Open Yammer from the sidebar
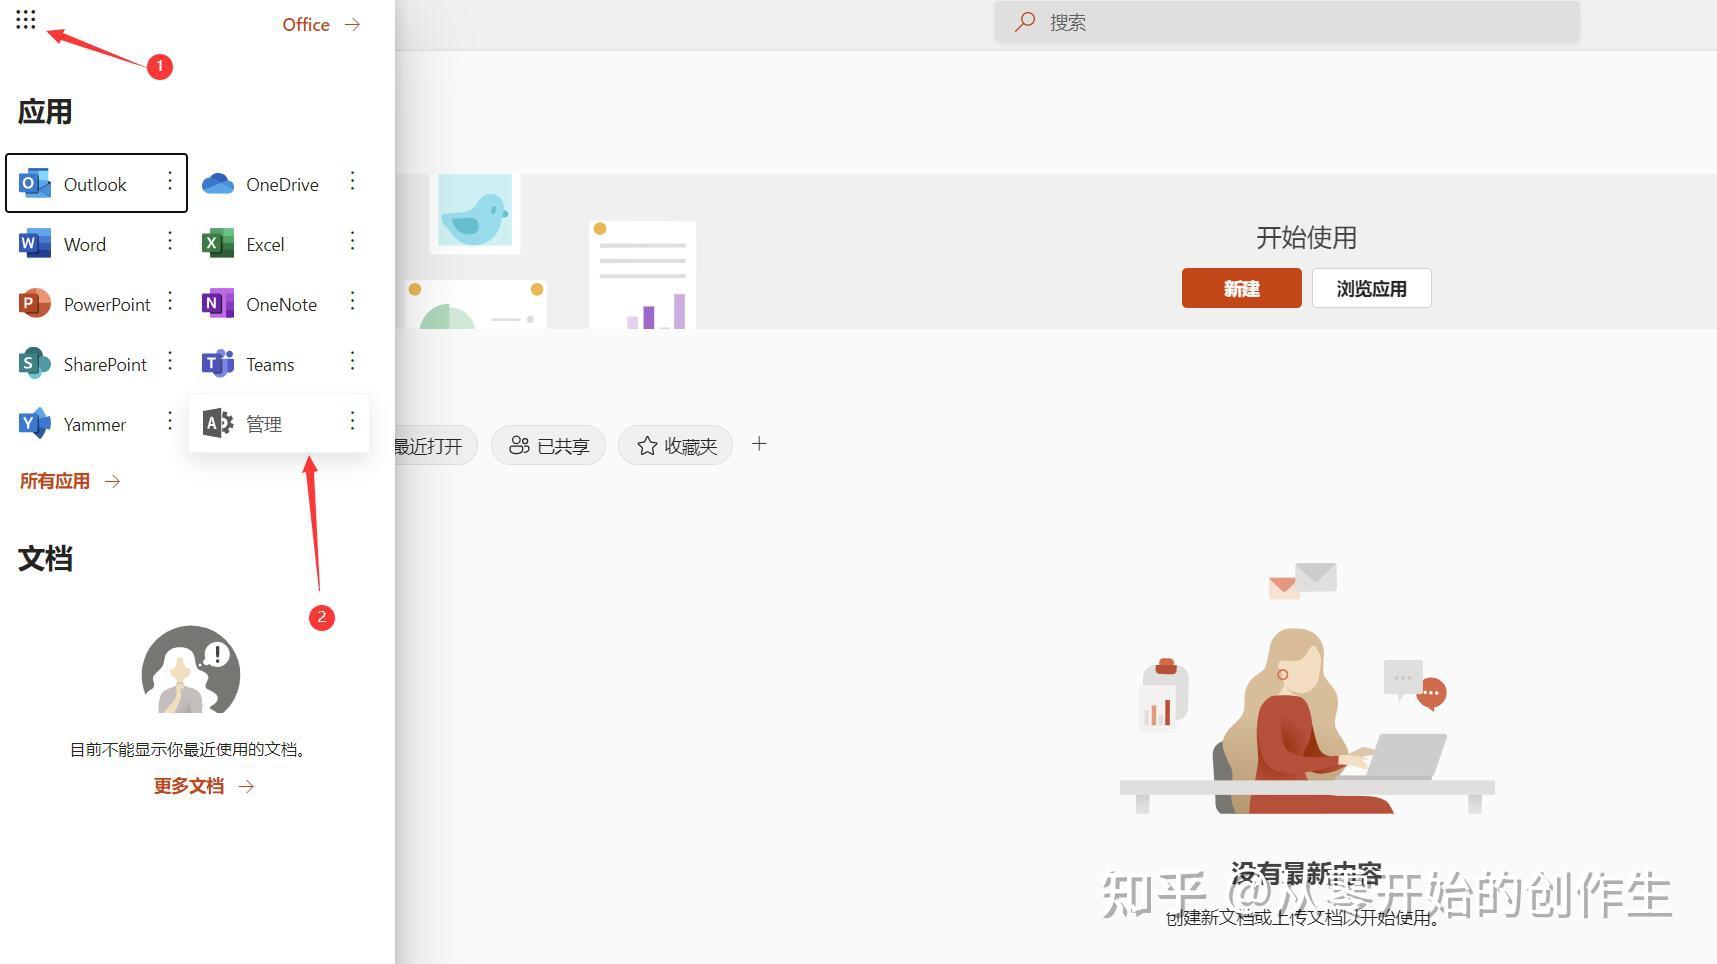1717x964 pixels. pos(94,424)
